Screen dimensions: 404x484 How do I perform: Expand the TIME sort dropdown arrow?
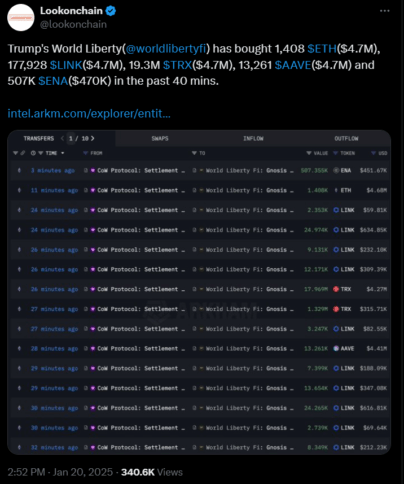point(63,153)
